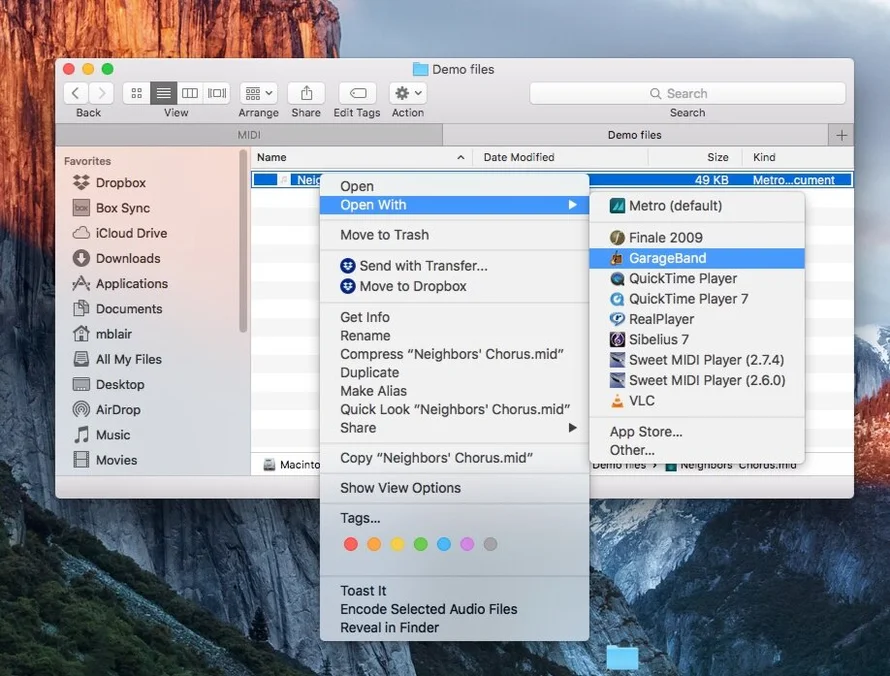Quick Look "Neighbors' Chorus.mid"
This screenshot has width=890, height=676.
[454, 409]
